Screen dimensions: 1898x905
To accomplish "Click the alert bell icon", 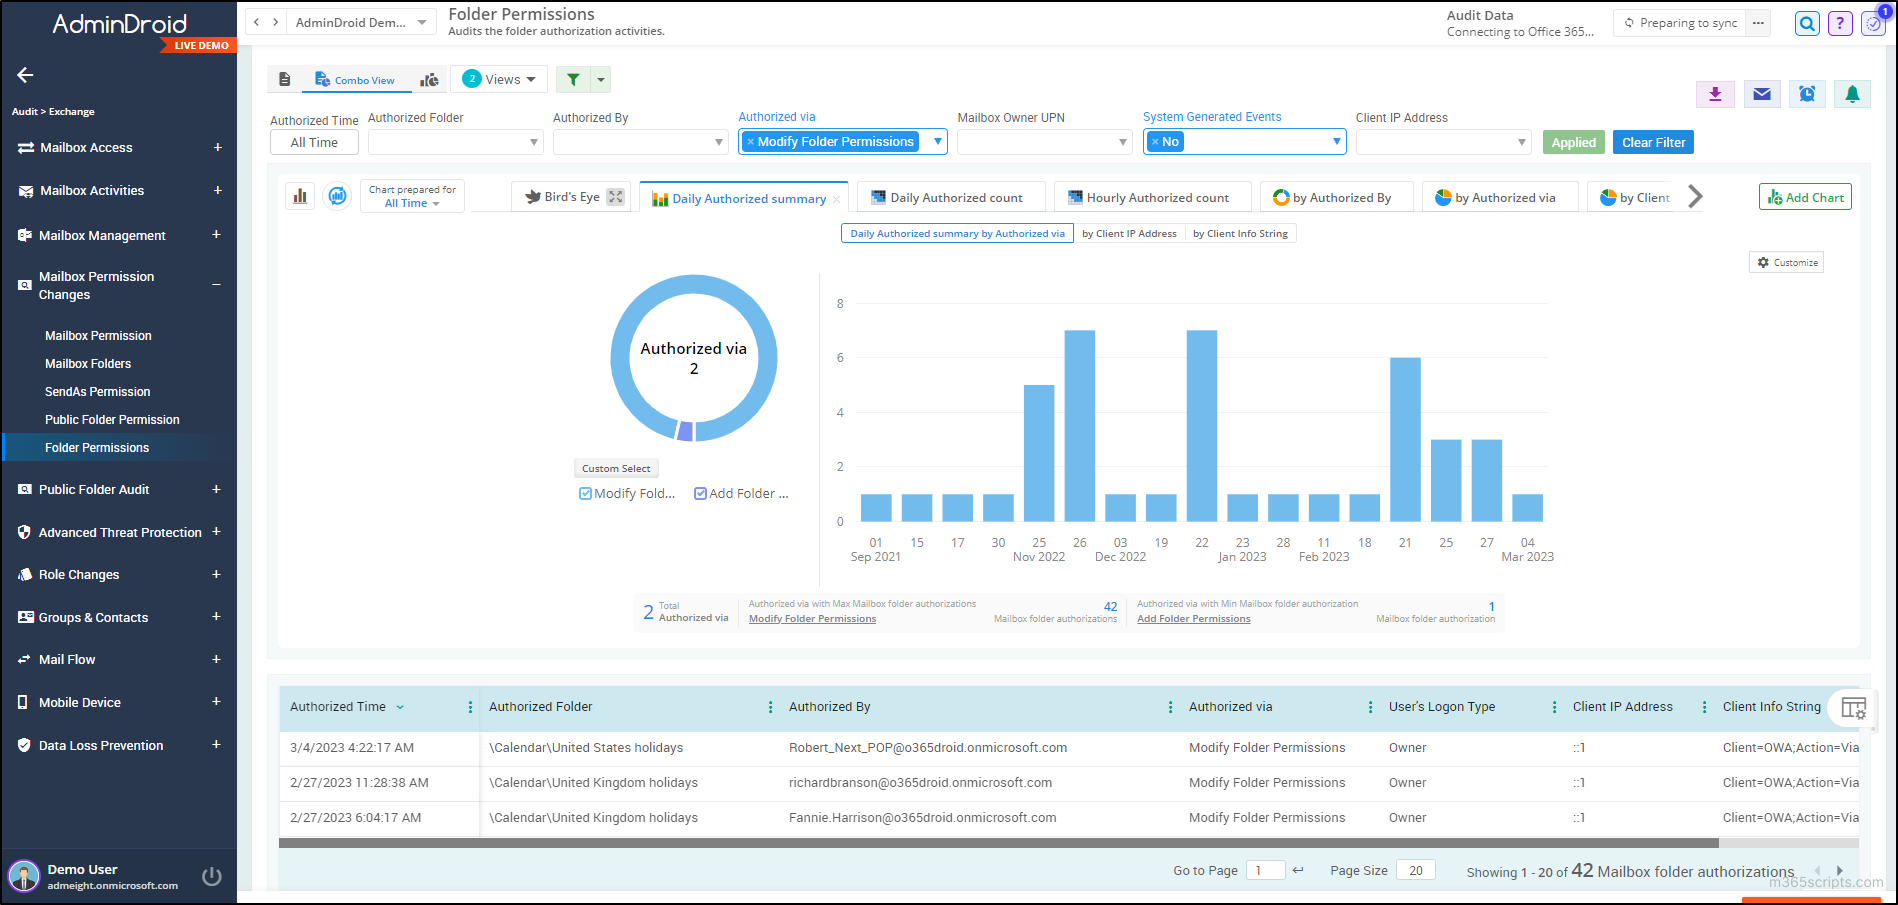I will [1852, 94].
